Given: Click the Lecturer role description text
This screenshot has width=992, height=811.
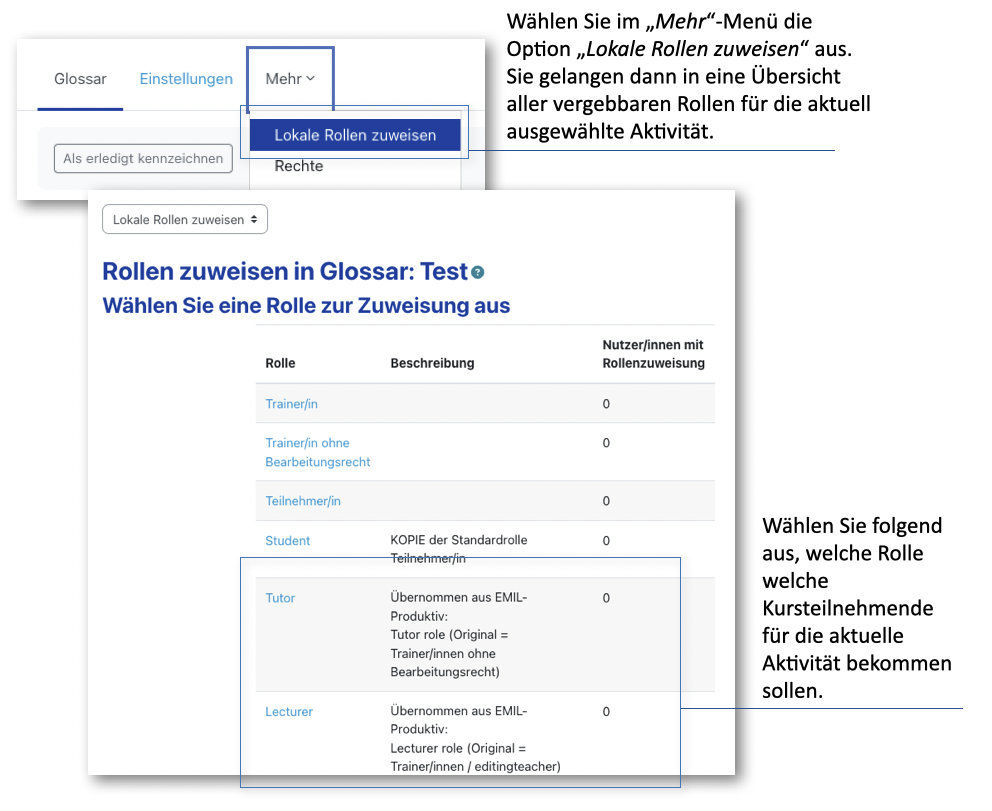Looking at the screenshot, I should coord(474,739).
